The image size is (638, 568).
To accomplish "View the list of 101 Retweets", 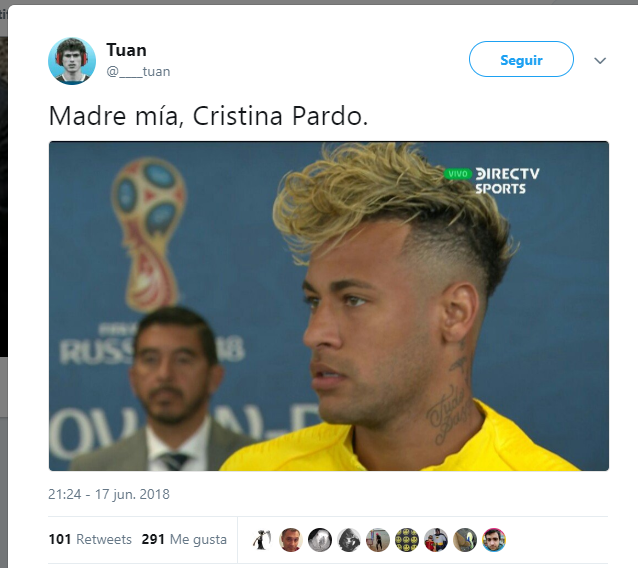I will point(90,539).
